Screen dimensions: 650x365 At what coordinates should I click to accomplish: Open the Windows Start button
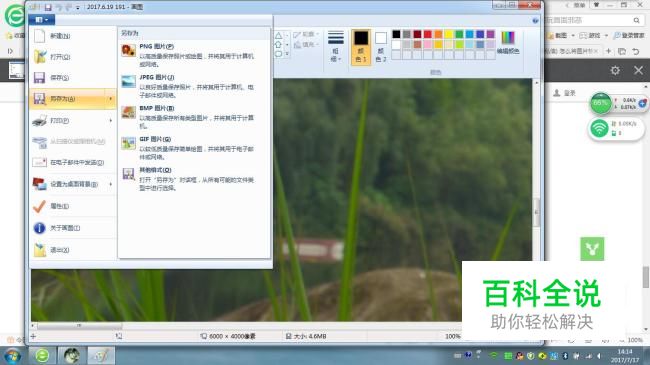[x=12, y=356]
